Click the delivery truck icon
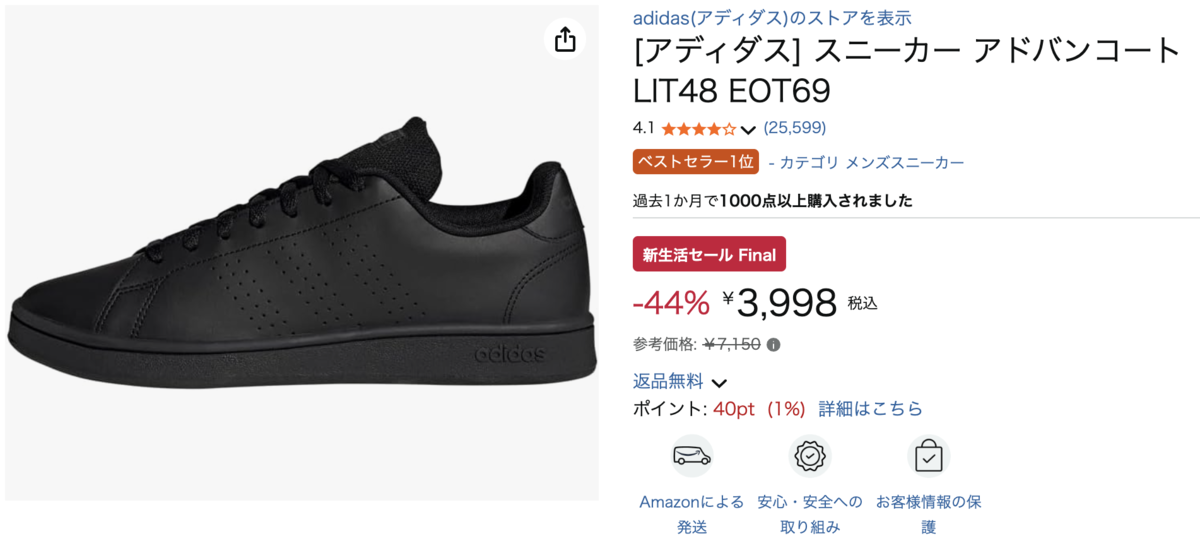Image resolution: width=1200 pixels, height=548 pixels. pos(691,456)
